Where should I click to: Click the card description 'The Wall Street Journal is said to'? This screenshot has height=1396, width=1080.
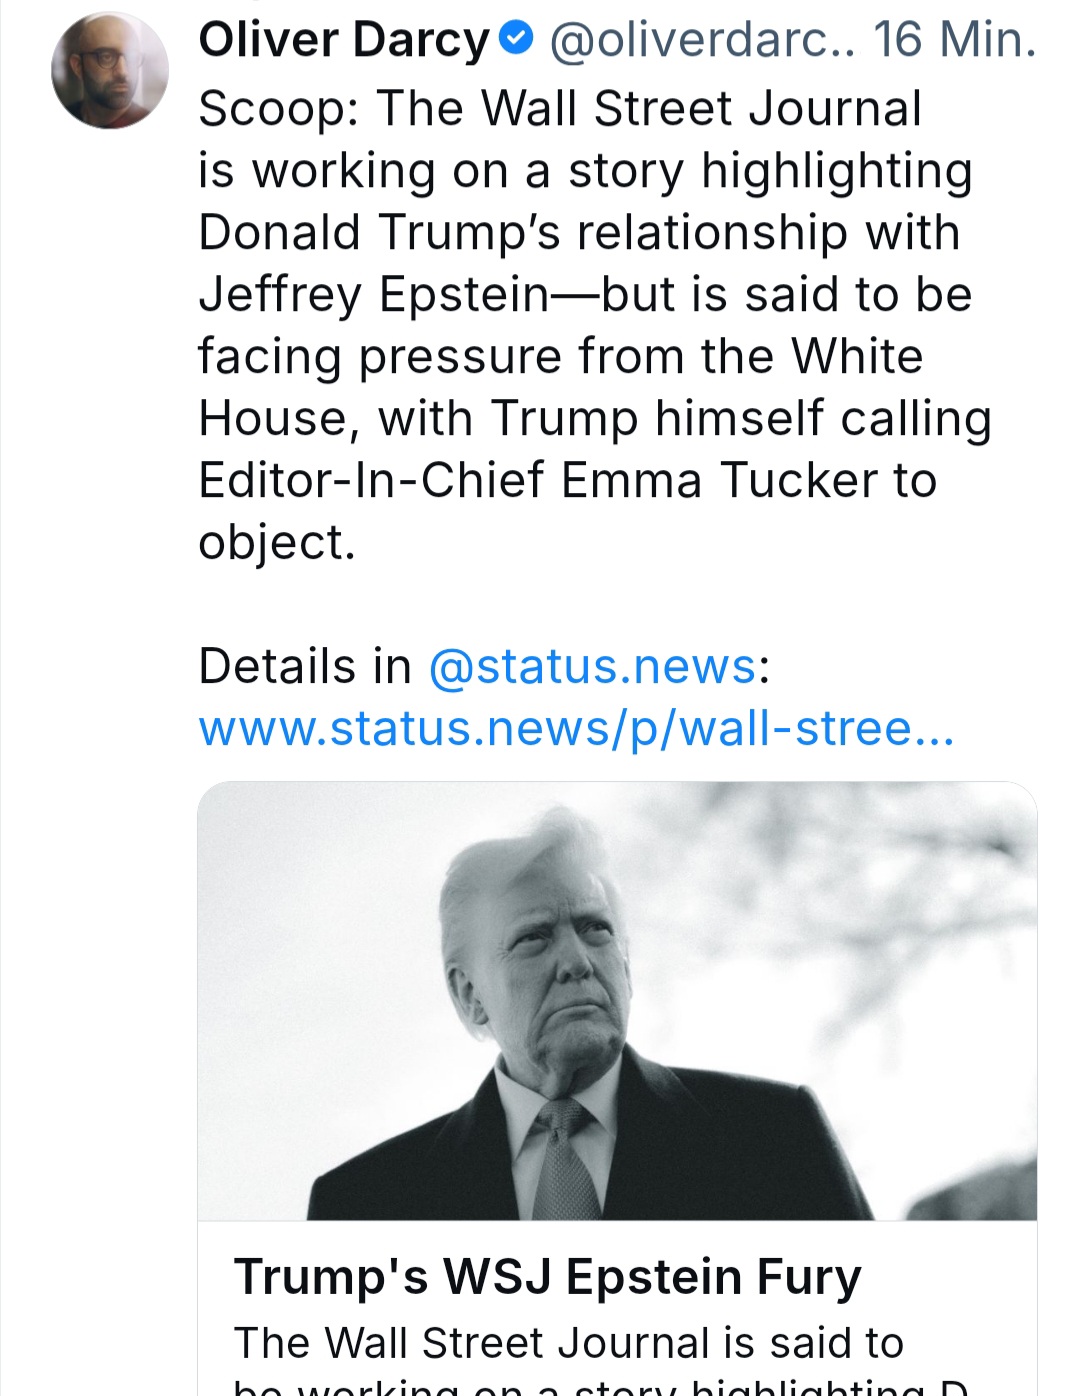pyautogui.click(x=568, y=1342)
